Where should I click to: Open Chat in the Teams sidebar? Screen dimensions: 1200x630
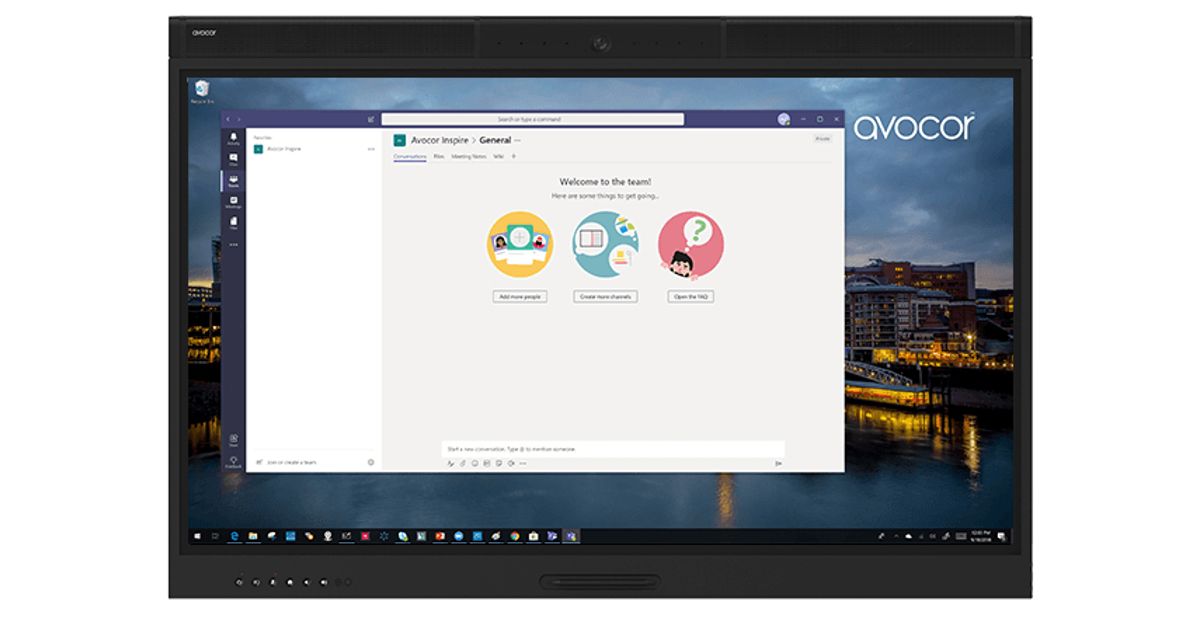coord(233,159)
